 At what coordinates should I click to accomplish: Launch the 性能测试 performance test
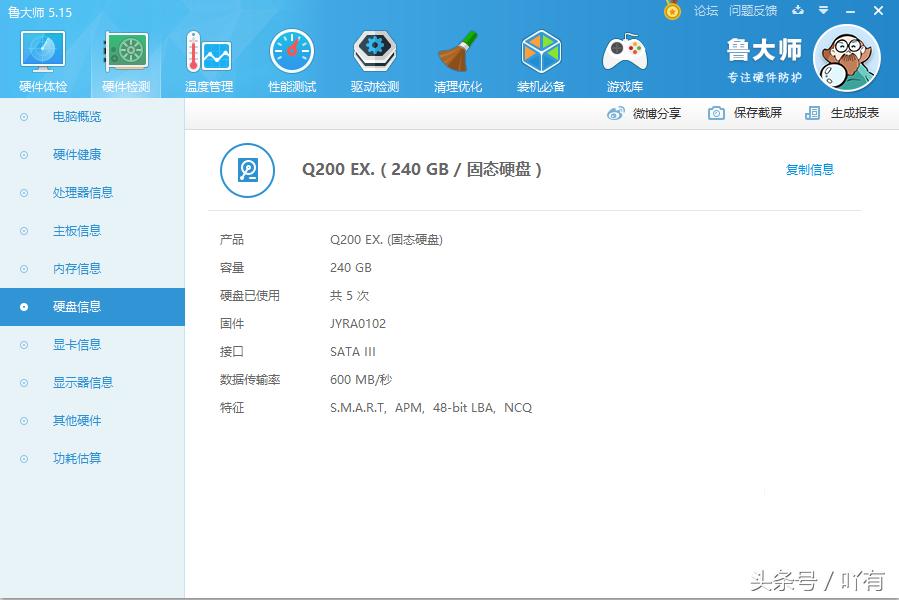click(x=290, y=57)
